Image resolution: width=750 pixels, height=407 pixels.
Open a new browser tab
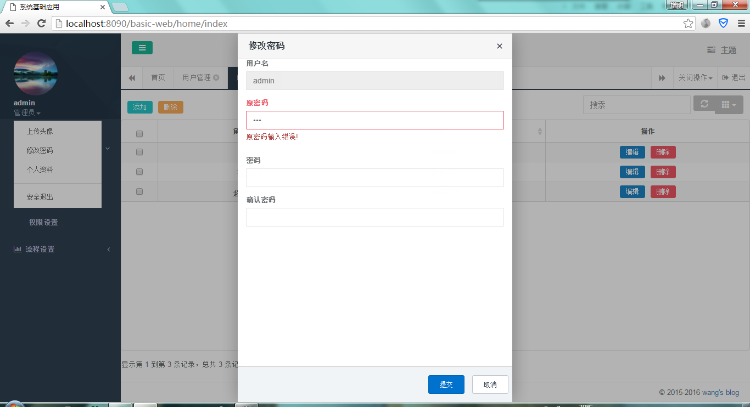tap(120, 7)
